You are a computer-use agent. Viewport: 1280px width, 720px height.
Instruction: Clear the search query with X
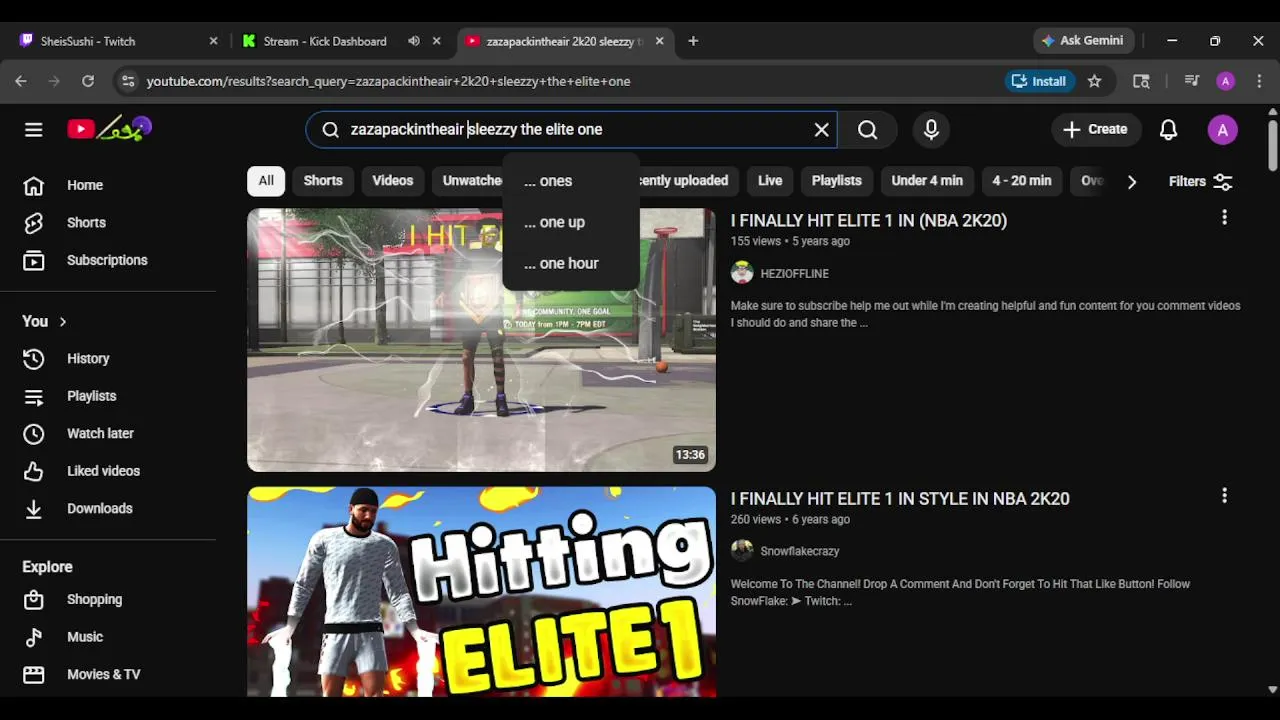(x=821, y=129)
